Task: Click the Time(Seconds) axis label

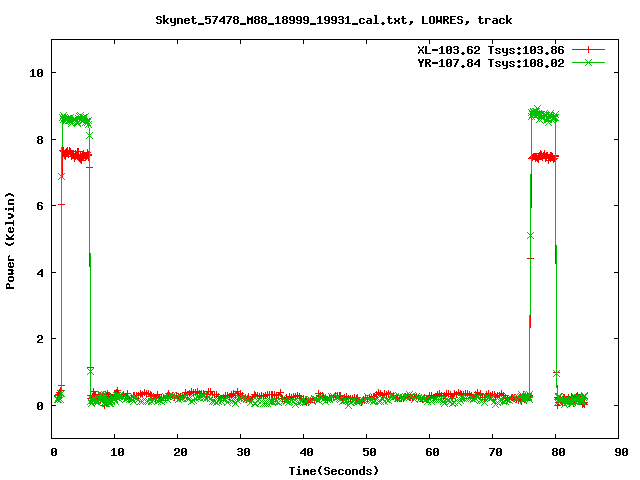Action: click(334, 471)
